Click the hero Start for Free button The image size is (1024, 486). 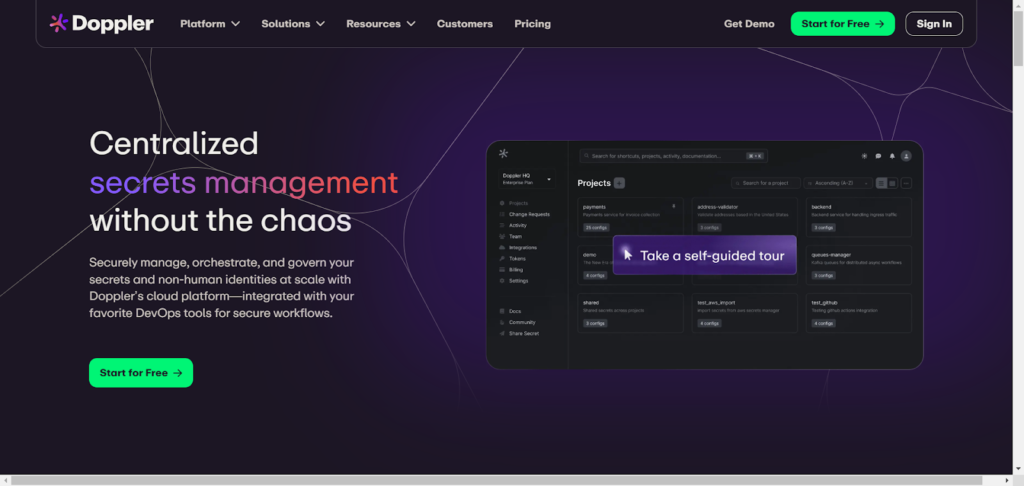[141, 373]
